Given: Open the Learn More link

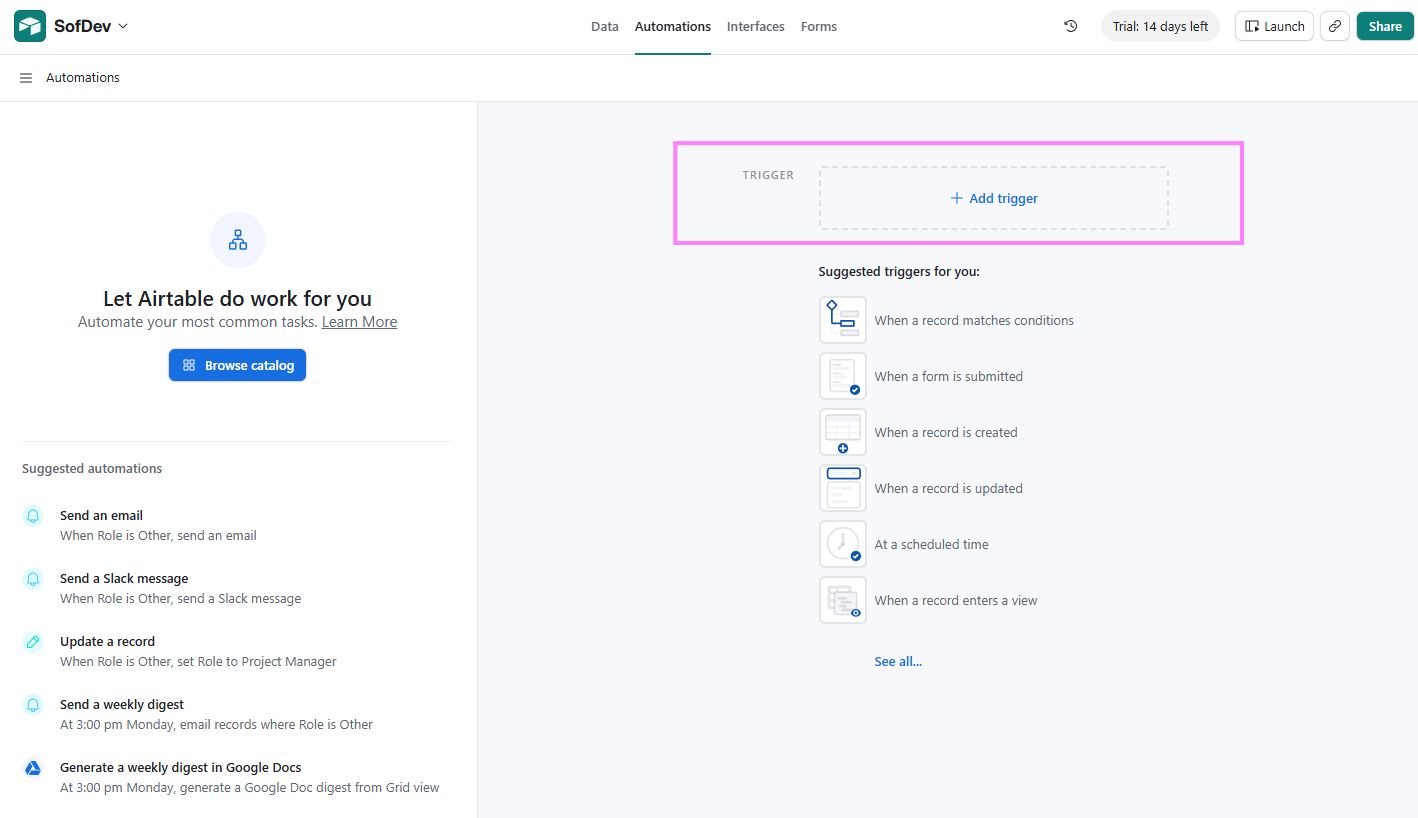Looking at the screenshot, I should point(359,322).
